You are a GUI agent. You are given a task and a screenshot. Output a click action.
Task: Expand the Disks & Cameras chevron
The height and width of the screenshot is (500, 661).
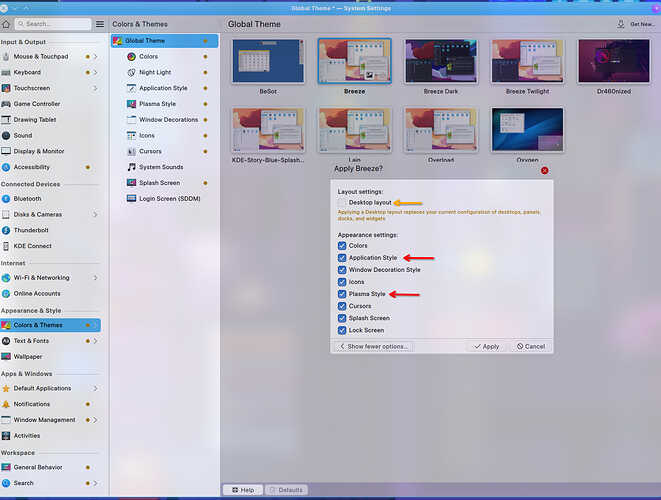coord(96,215)
